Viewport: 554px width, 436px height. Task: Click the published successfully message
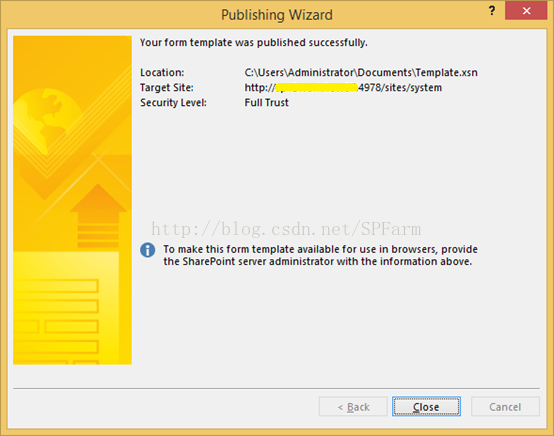coord(254,42)
